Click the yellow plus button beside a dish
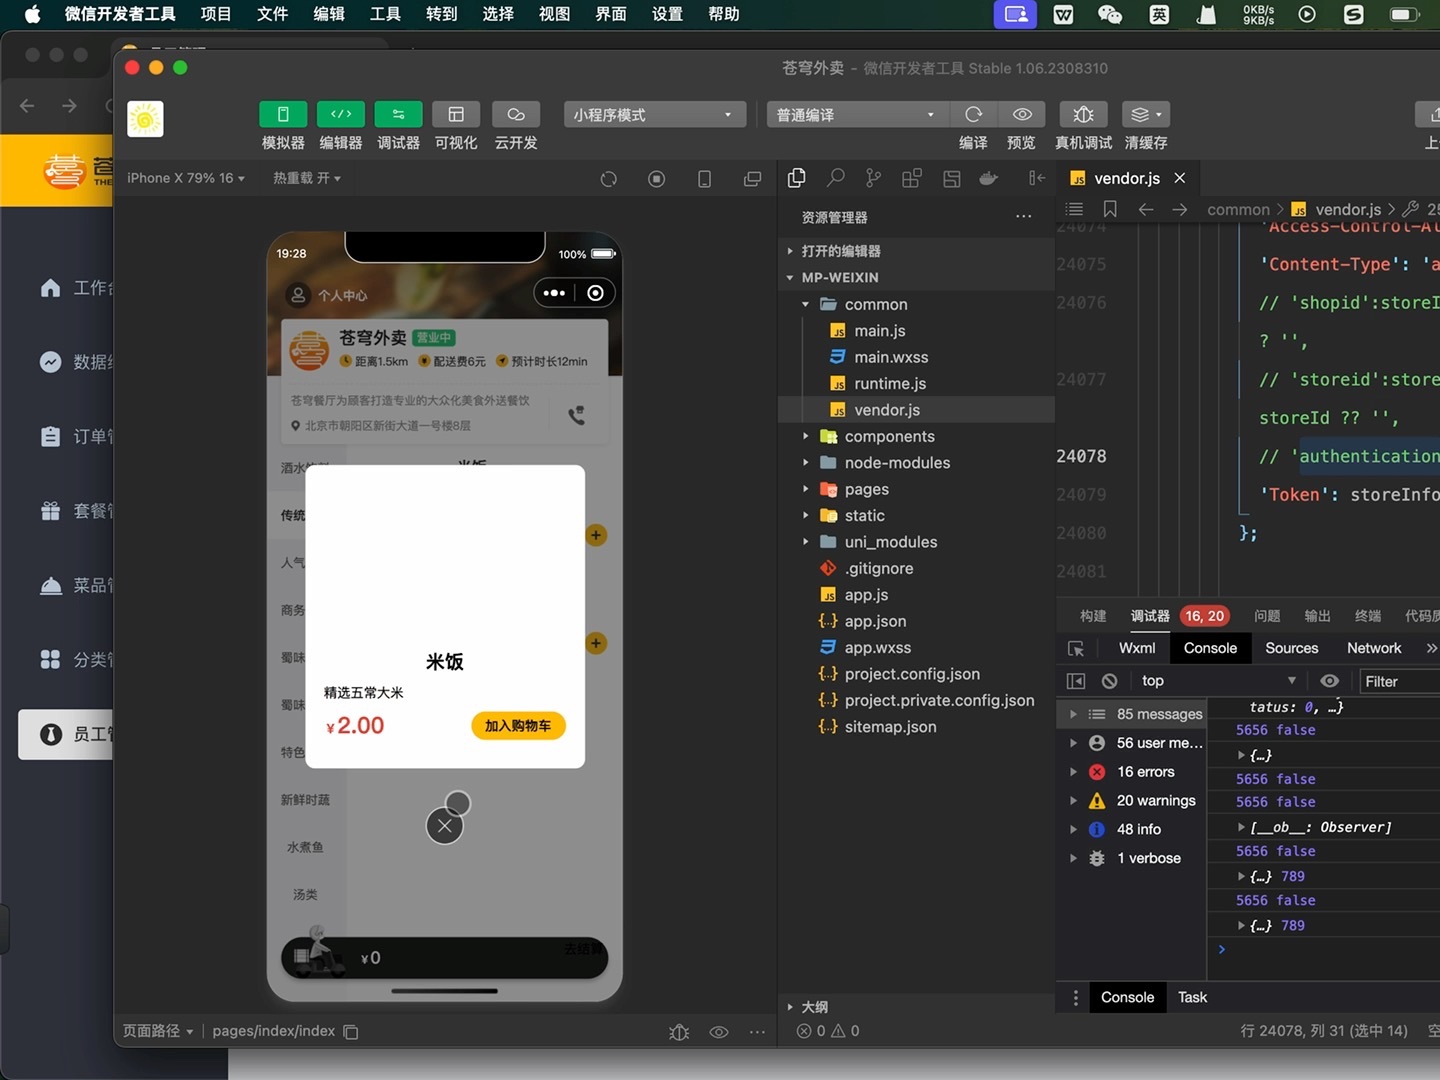This screenshot has height=1080, width=1440. point(596,535)
